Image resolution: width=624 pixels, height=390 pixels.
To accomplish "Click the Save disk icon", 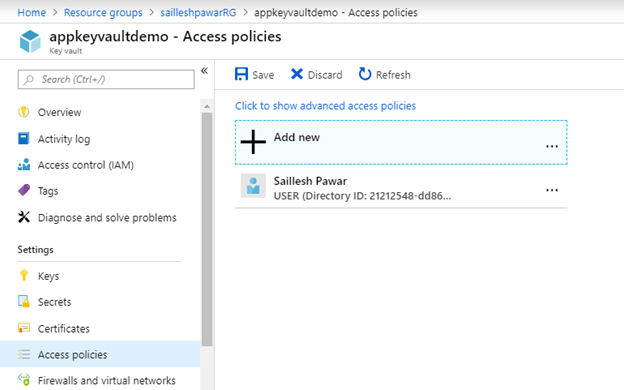I will coord(241,74).
